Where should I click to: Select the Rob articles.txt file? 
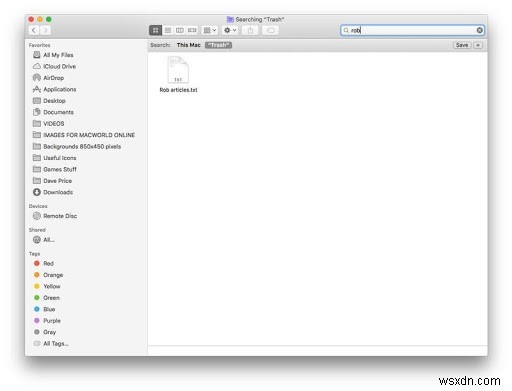click(178, 75)
